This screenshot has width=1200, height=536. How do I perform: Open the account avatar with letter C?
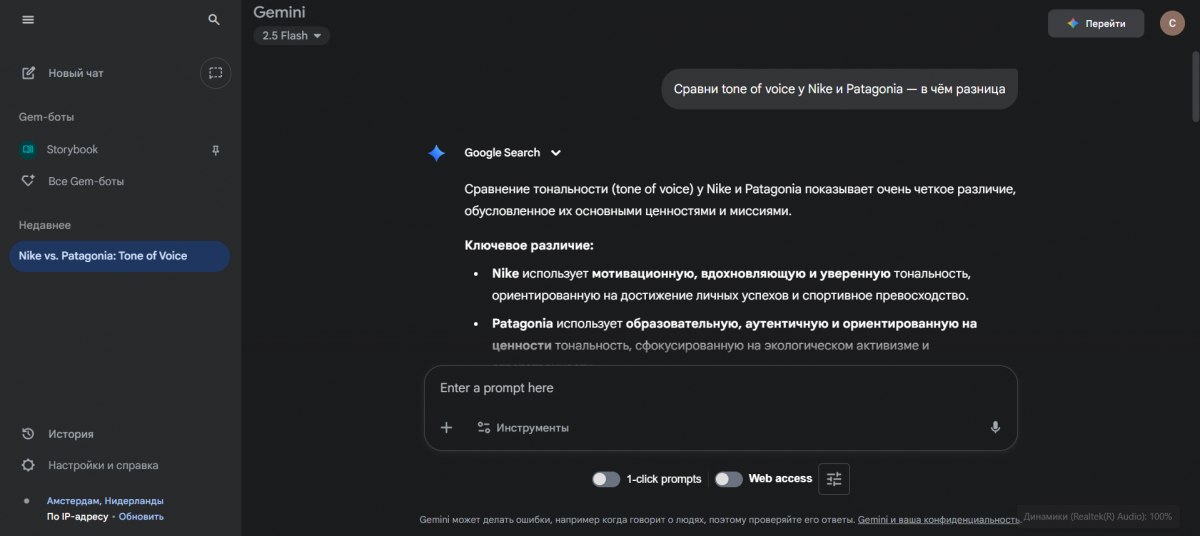pos(1172,23)
